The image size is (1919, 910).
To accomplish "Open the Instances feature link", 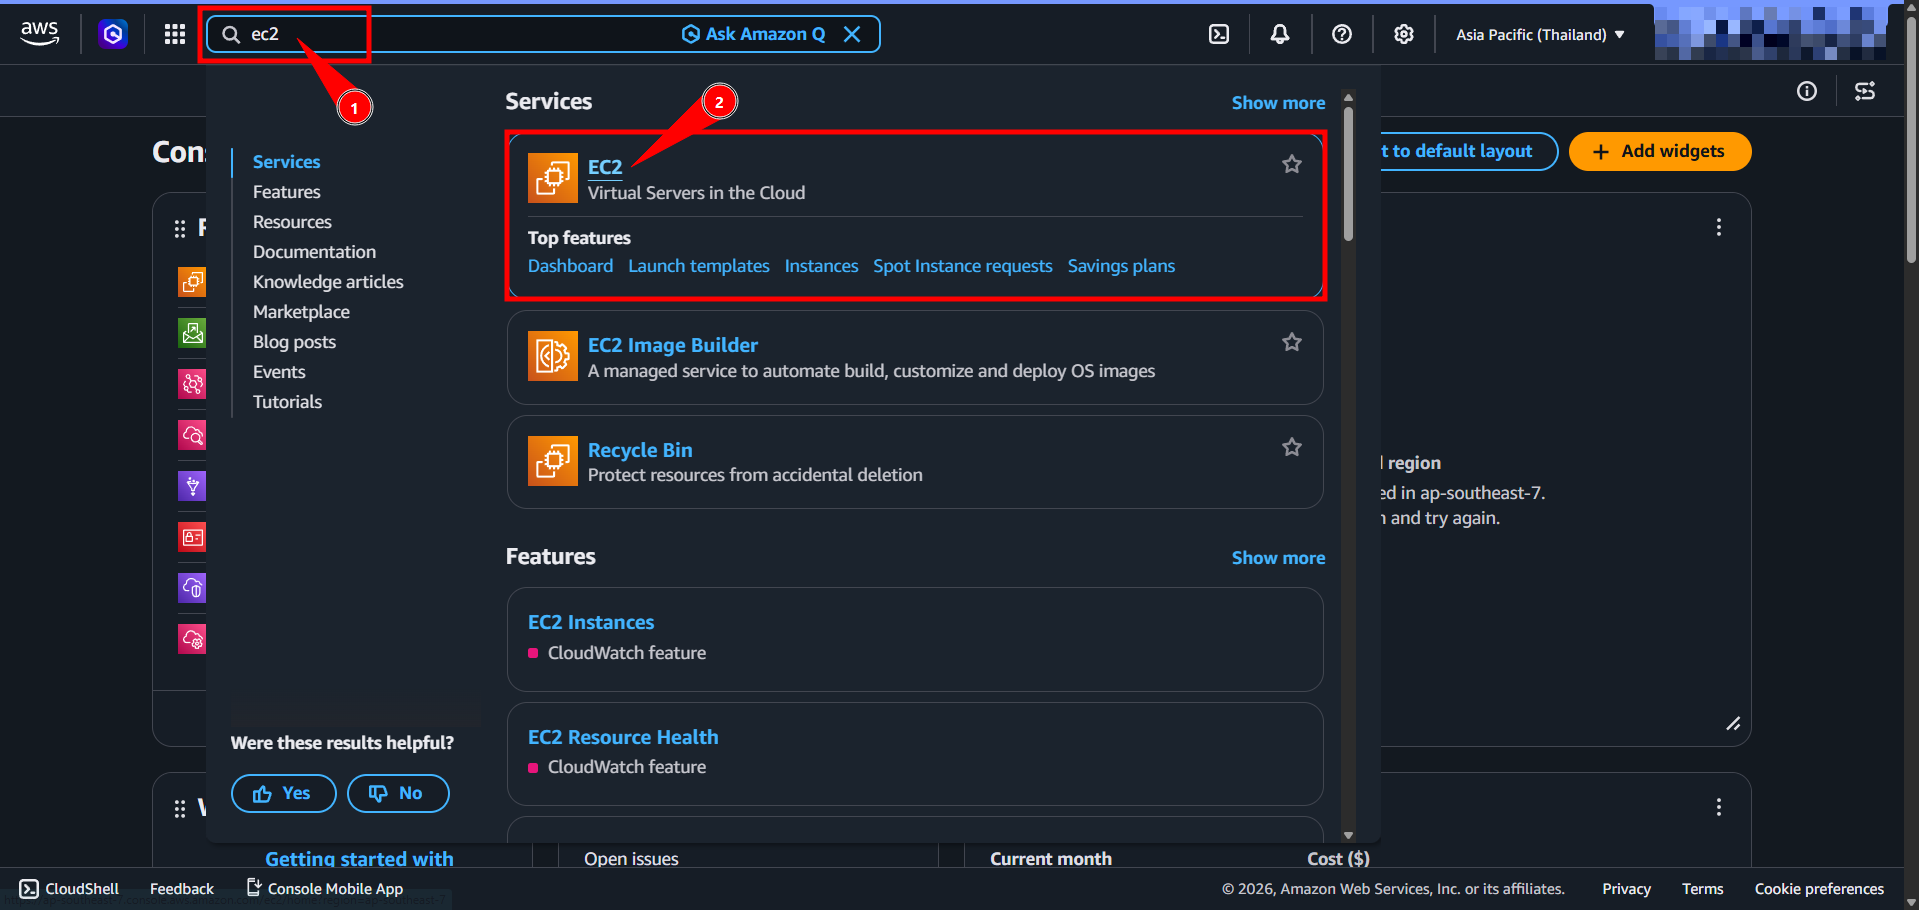I will click(x=821, y=266).
